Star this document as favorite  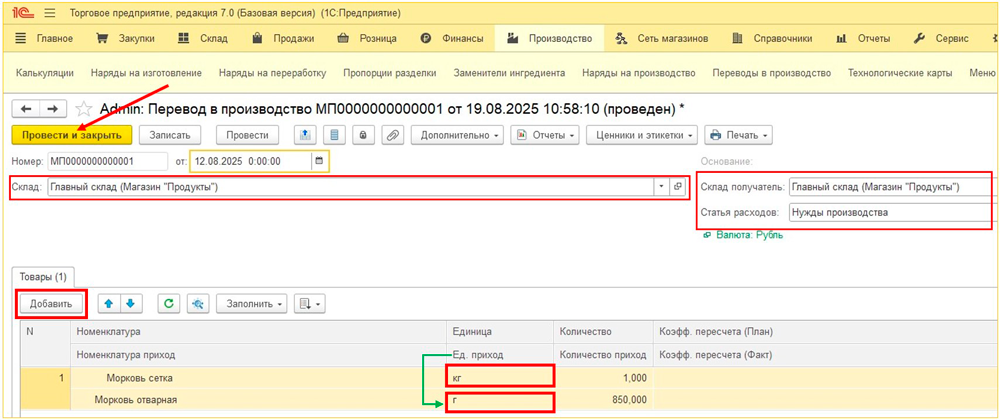tap(84, 108)
